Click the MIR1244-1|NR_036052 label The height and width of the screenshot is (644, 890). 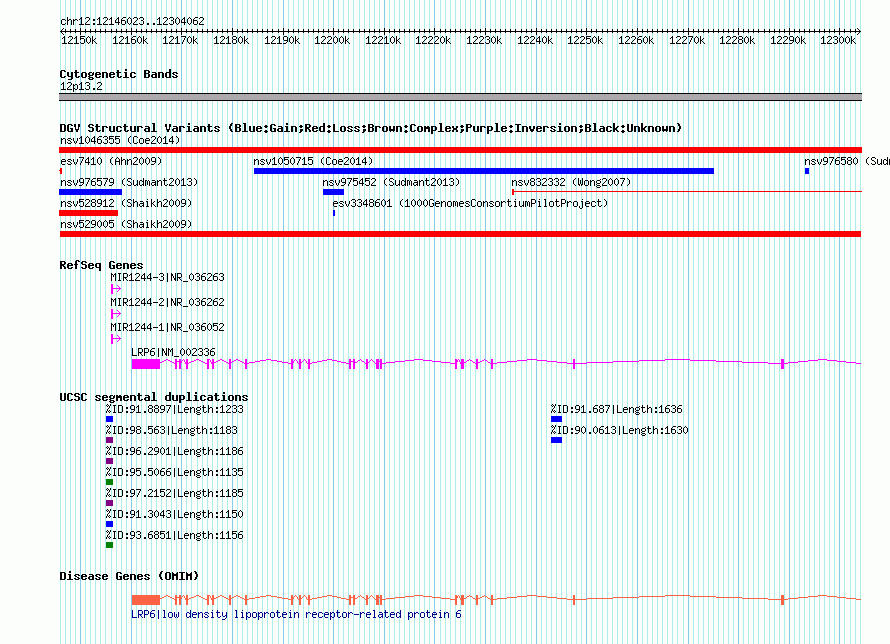[167, 327]
